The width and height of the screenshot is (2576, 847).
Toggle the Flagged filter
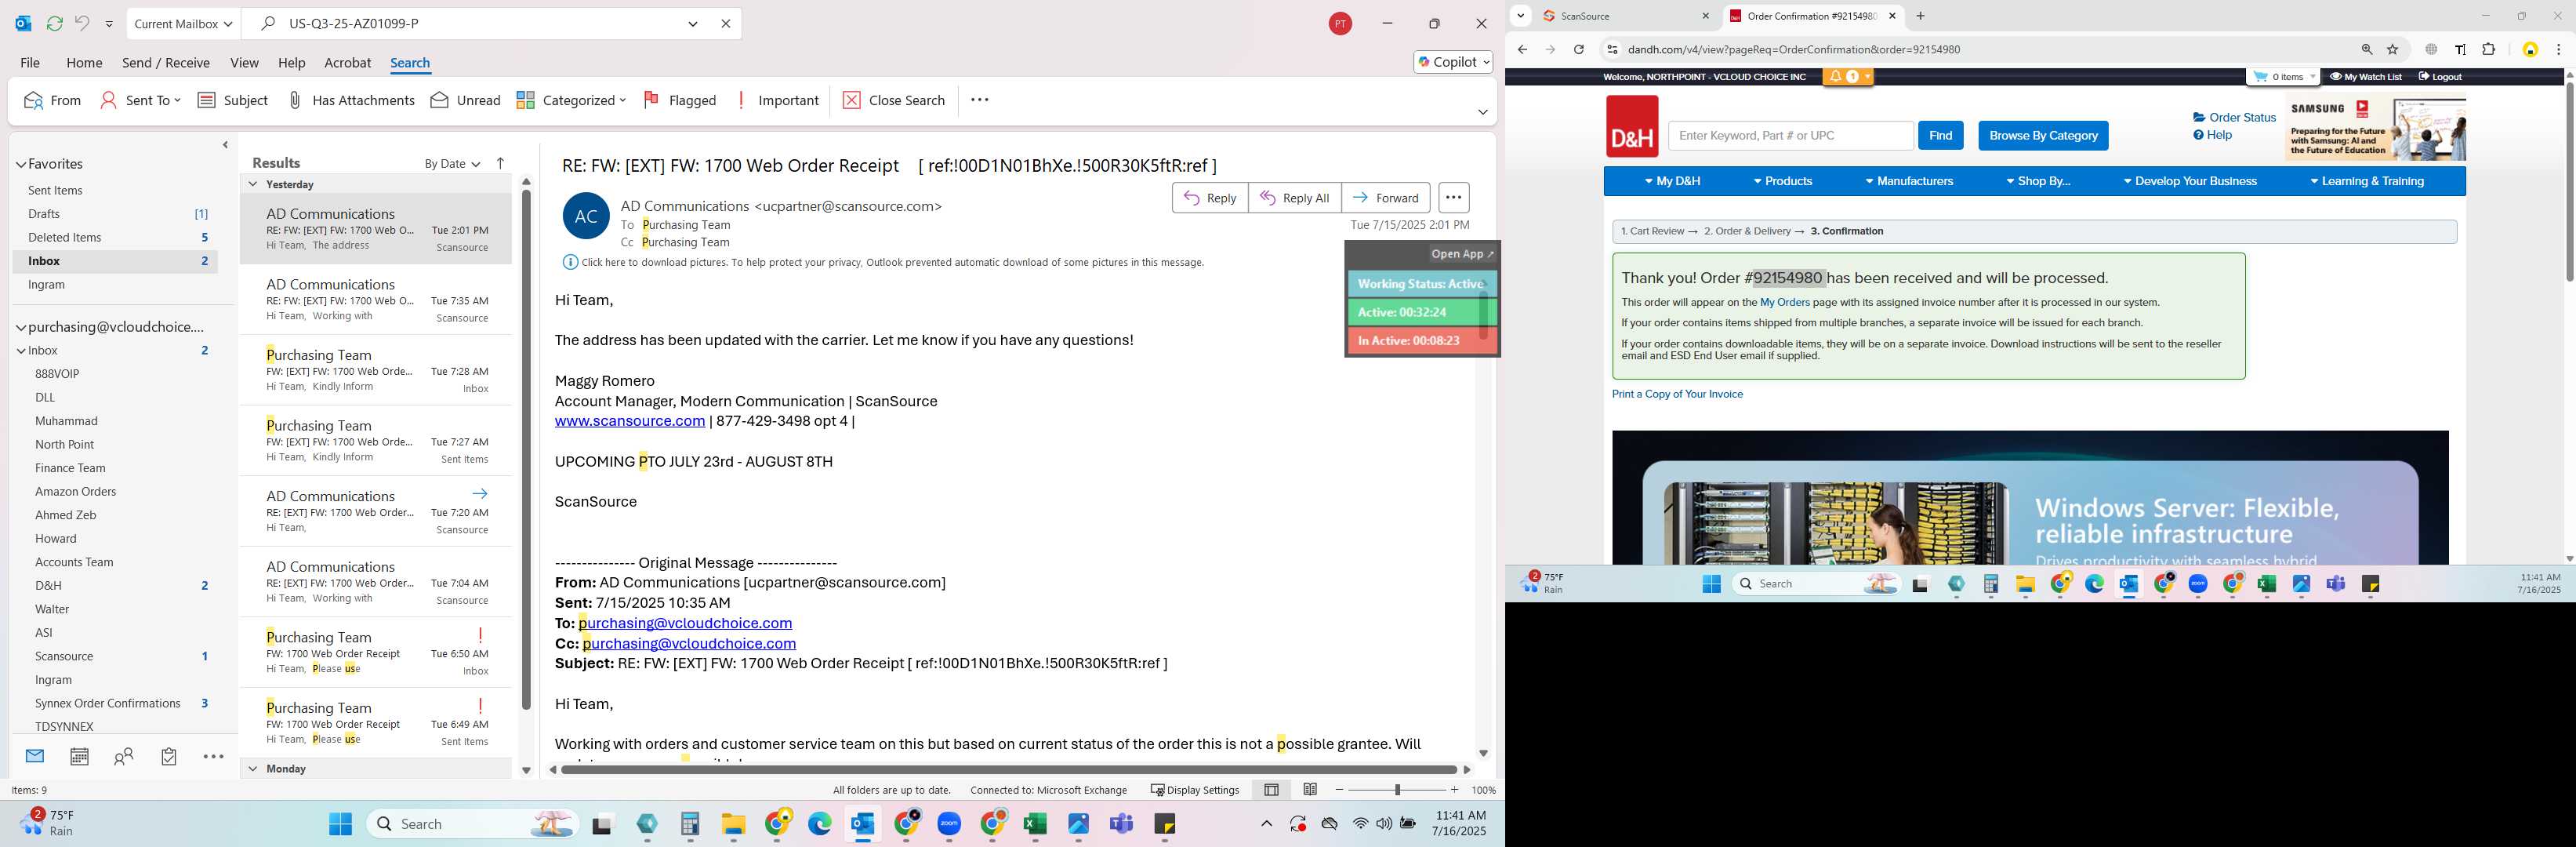coord(680,100)
